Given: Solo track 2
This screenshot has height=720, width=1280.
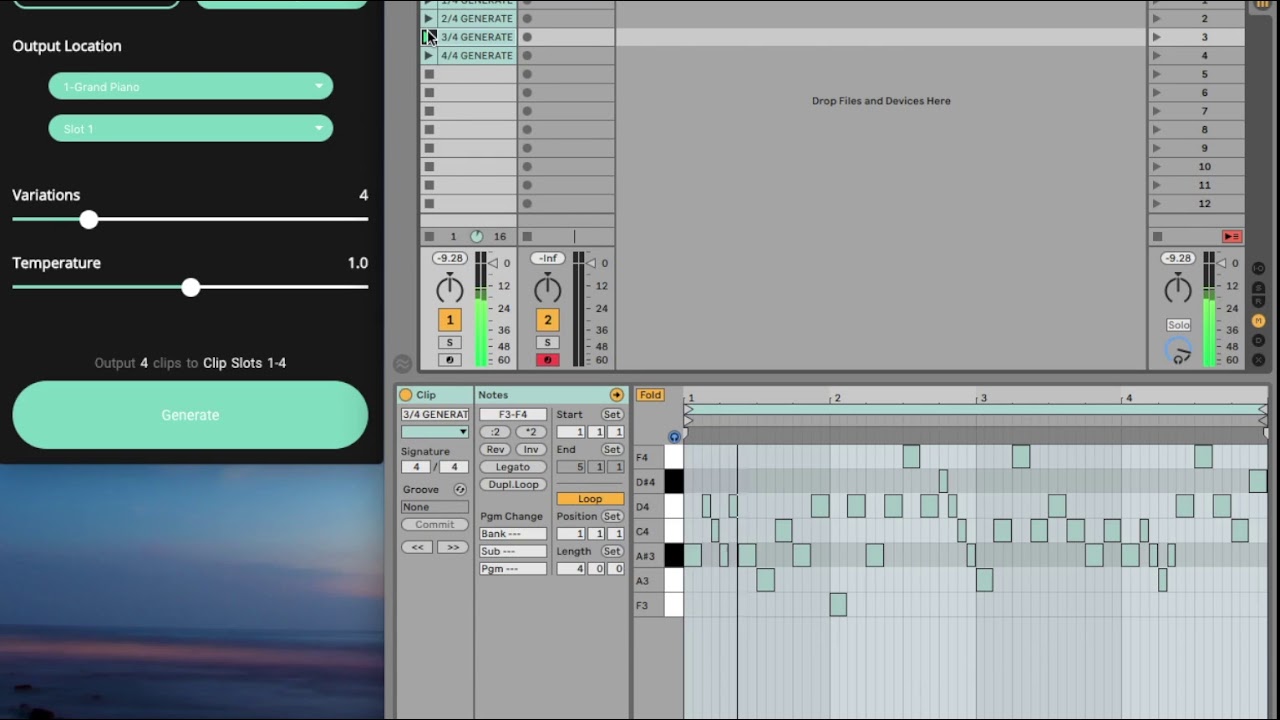Looking at the screenshot, I should click(547, 342).
